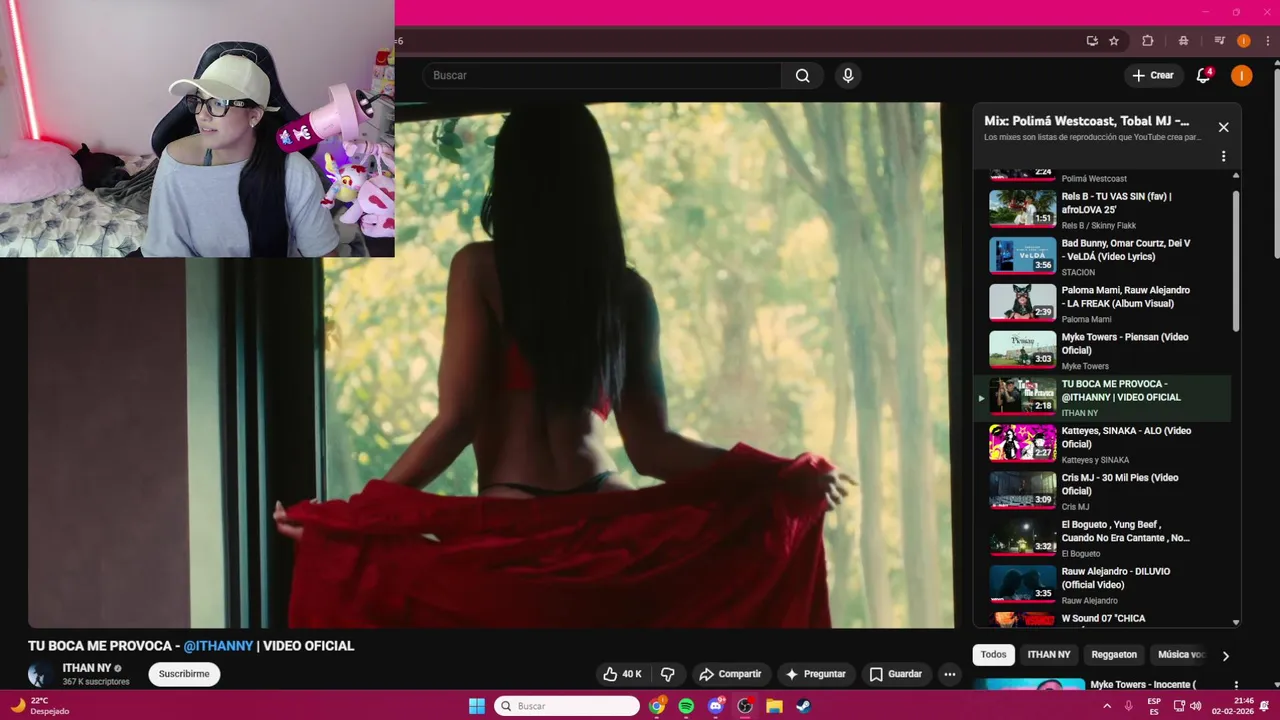Image resolution: width=1280 pixels, height=720 pixels.
Task: Focus the YouTube Buscar search field
Action: pos(602,75)
